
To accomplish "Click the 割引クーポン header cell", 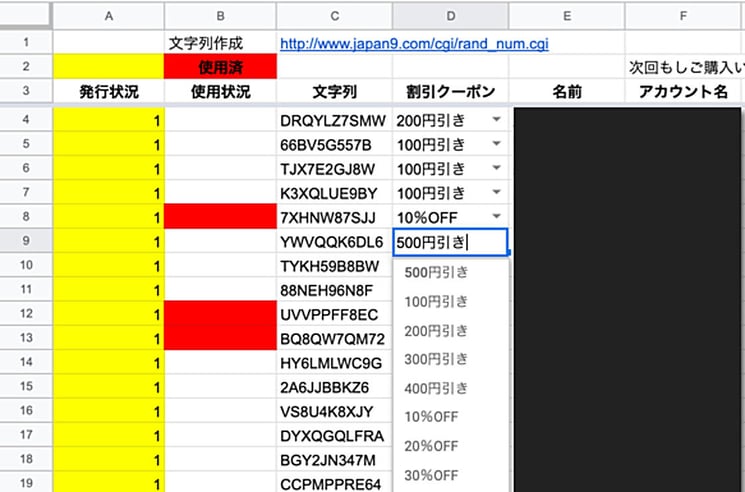I will pos(450,92).
